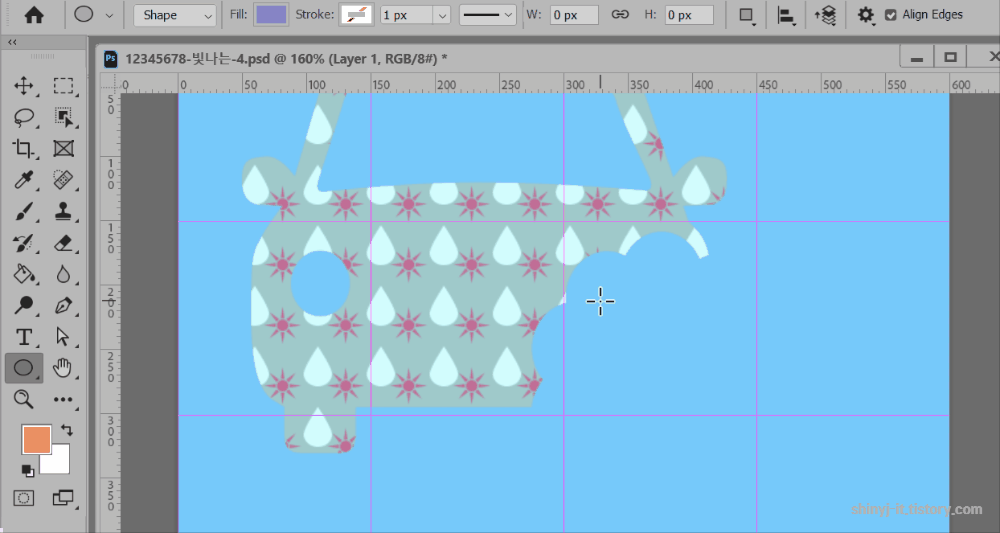
Task: Click the white background color swatch
Action: [x=59, y=462]
